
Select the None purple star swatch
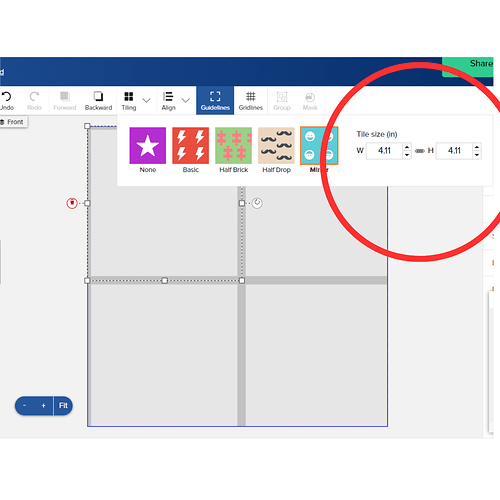[x=148, y=146]
